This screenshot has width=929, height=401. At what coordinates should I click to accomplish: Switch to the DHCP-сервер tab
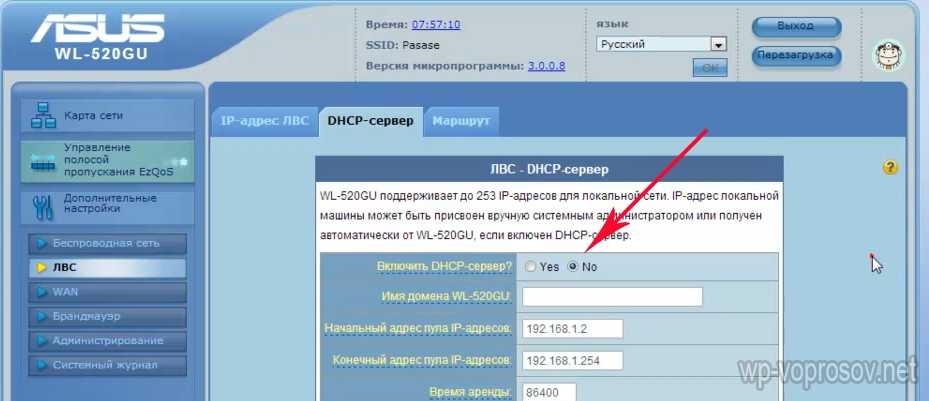tap(371, 121)
